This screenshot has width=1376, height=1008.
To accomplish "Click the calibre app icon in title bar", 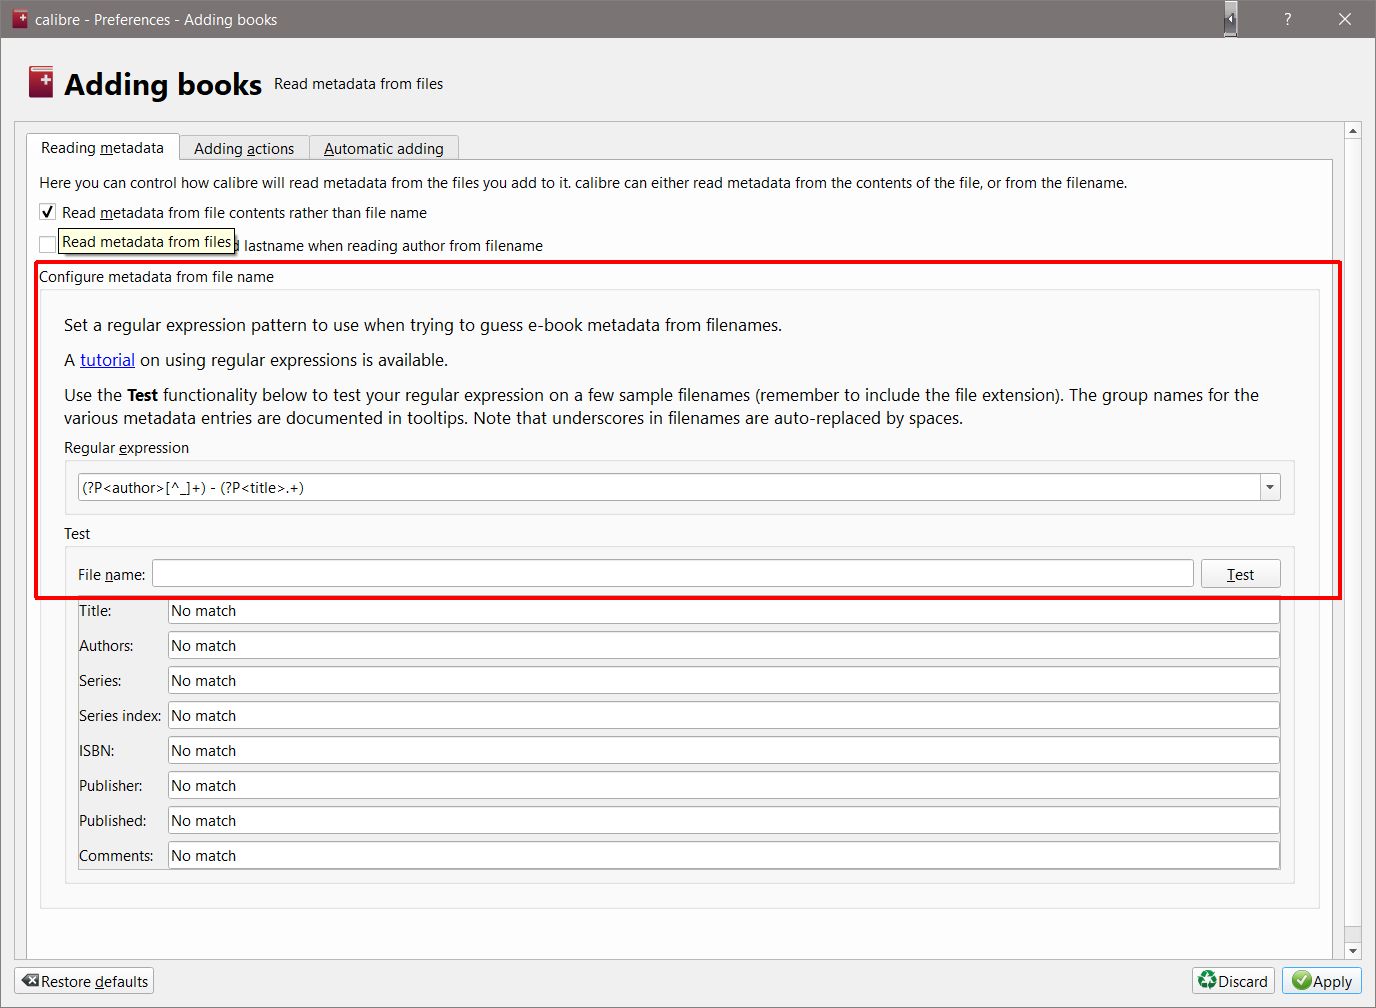I will (x=20, y=19).
